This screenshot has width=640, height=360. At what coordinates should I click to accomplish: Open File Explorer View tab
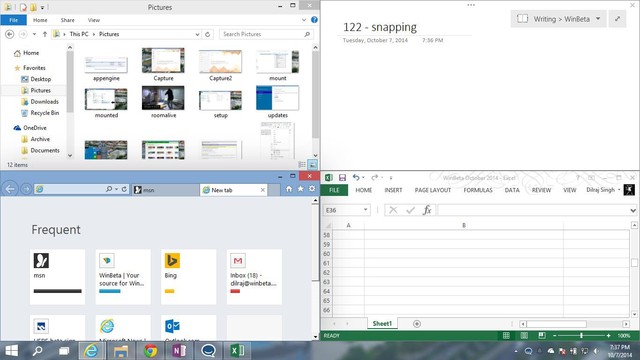[x=93, y=20]
